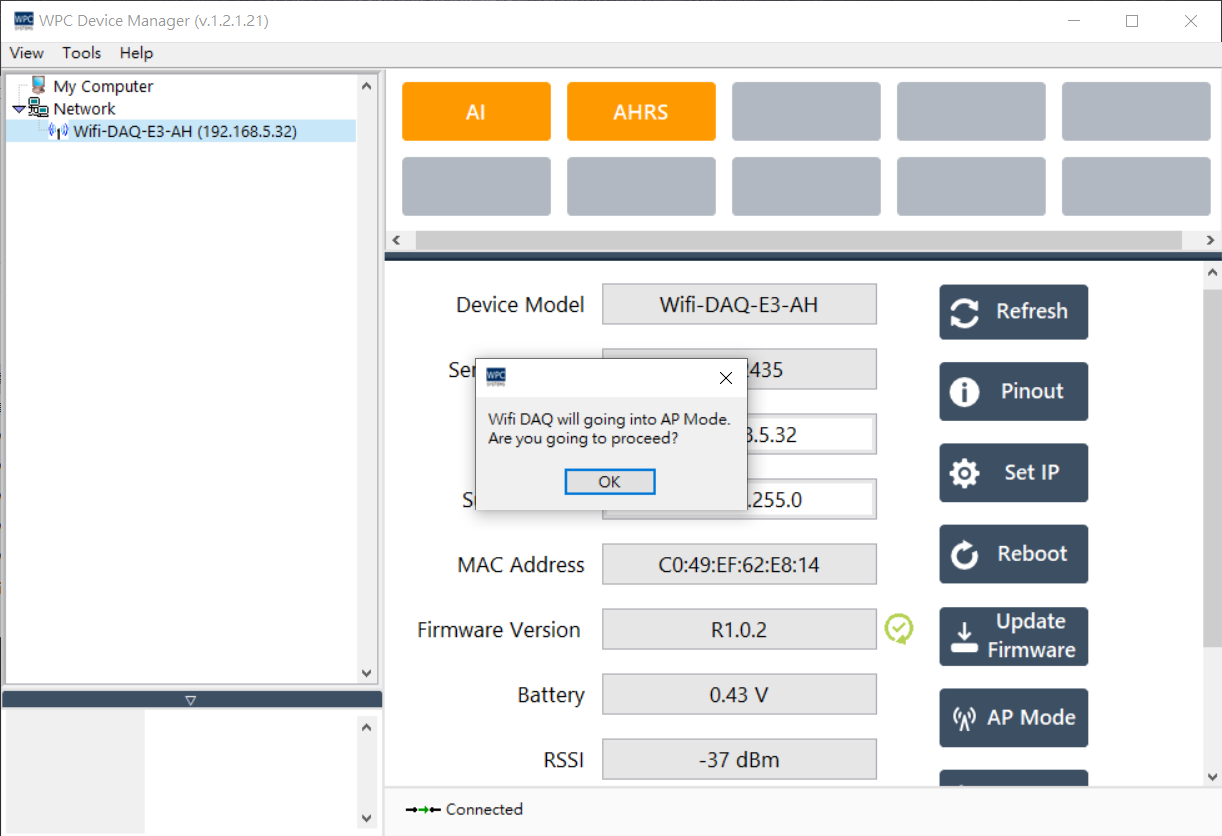Screen dimensions: 1222x836
Task: Click the green firmware check icon
Action: [x=899, y=629]
